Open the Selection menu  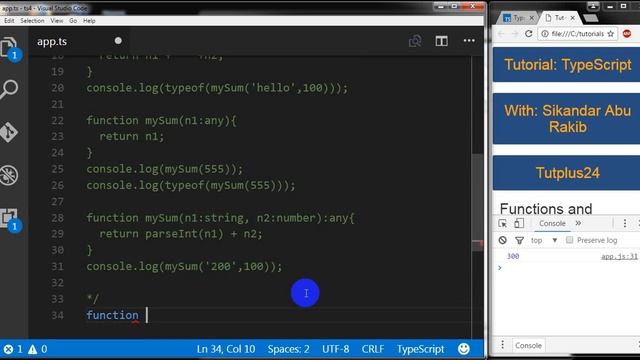32,21
